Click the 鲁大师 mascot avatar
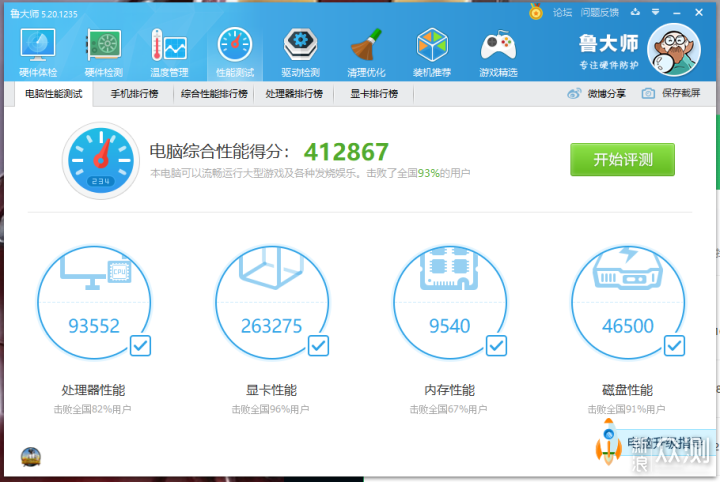Image resolution: width=720 pixels, height=482 pixels. pos(674,50)
